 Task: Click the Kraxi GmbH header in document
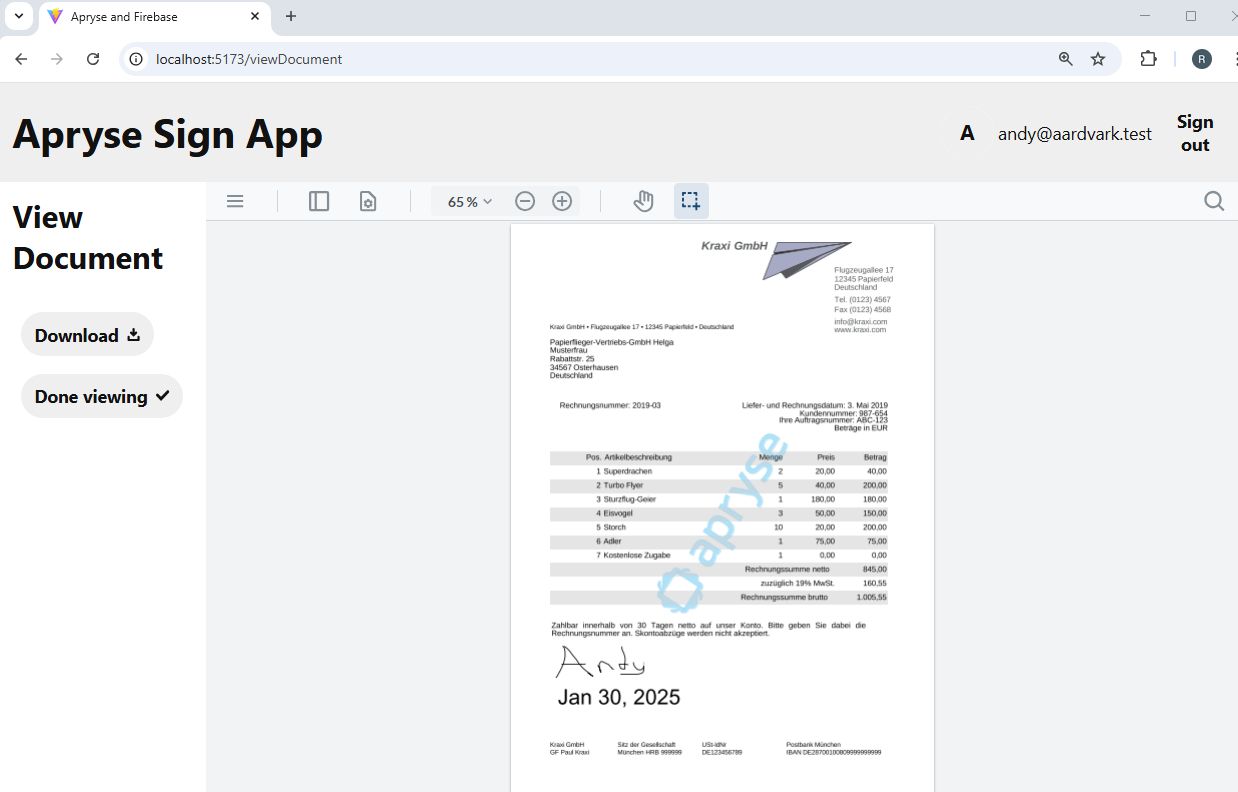click(734, 245)
